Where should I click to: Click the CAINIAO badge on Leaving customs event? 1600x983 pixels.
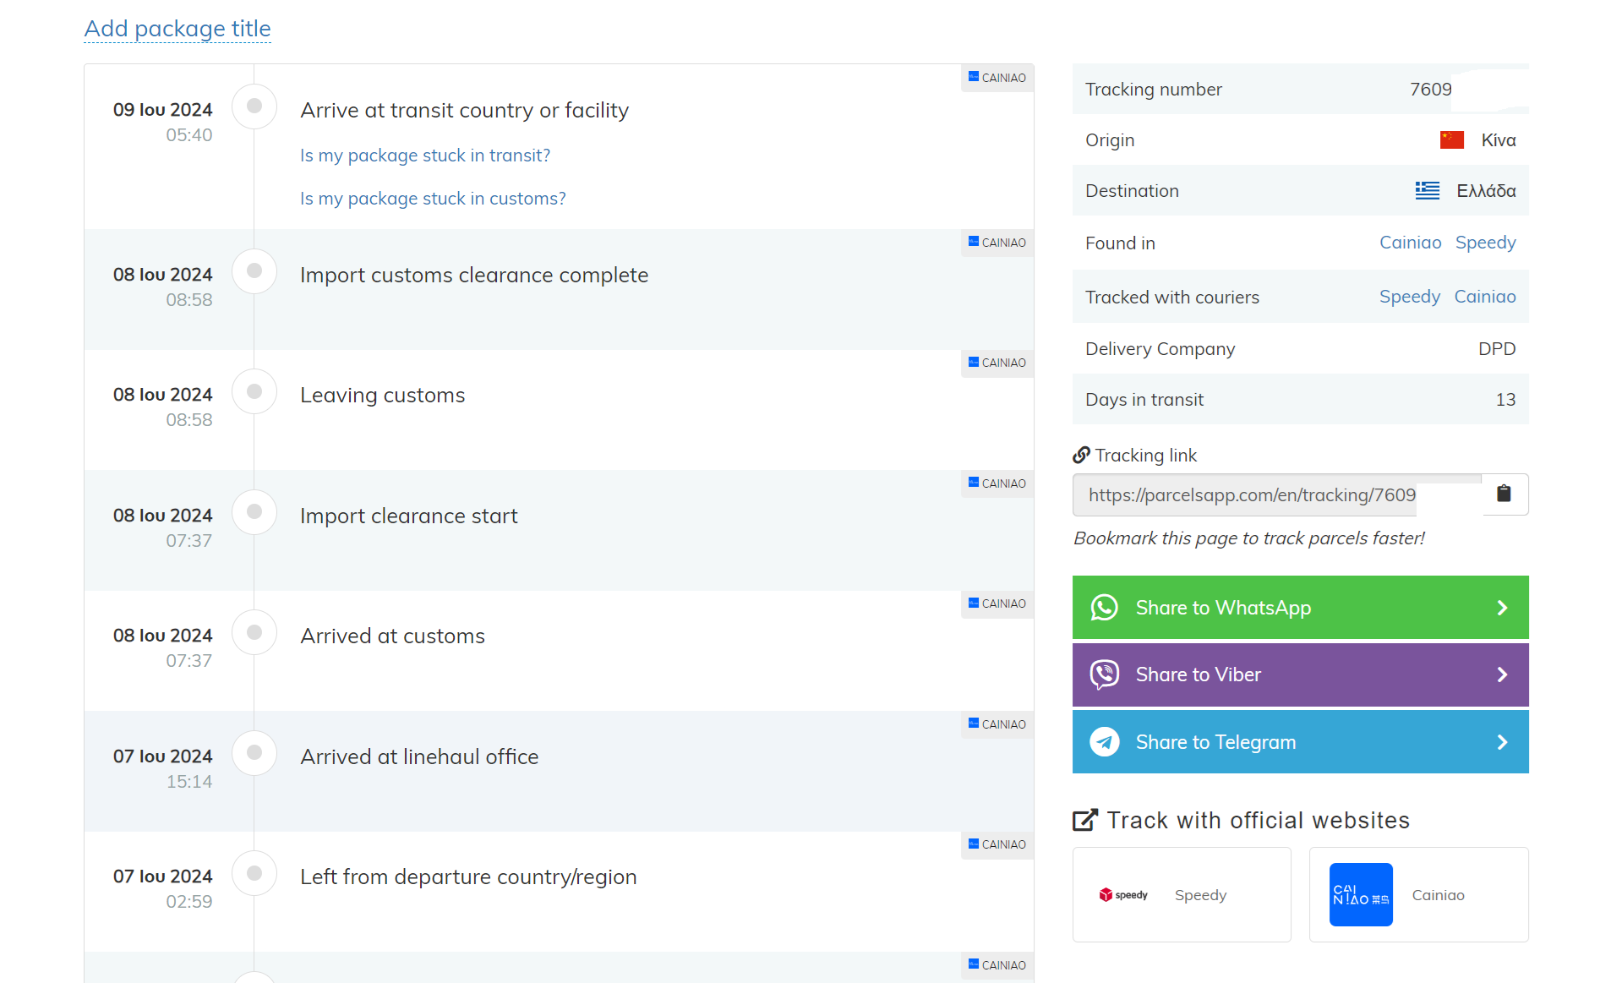click(997, 363)
